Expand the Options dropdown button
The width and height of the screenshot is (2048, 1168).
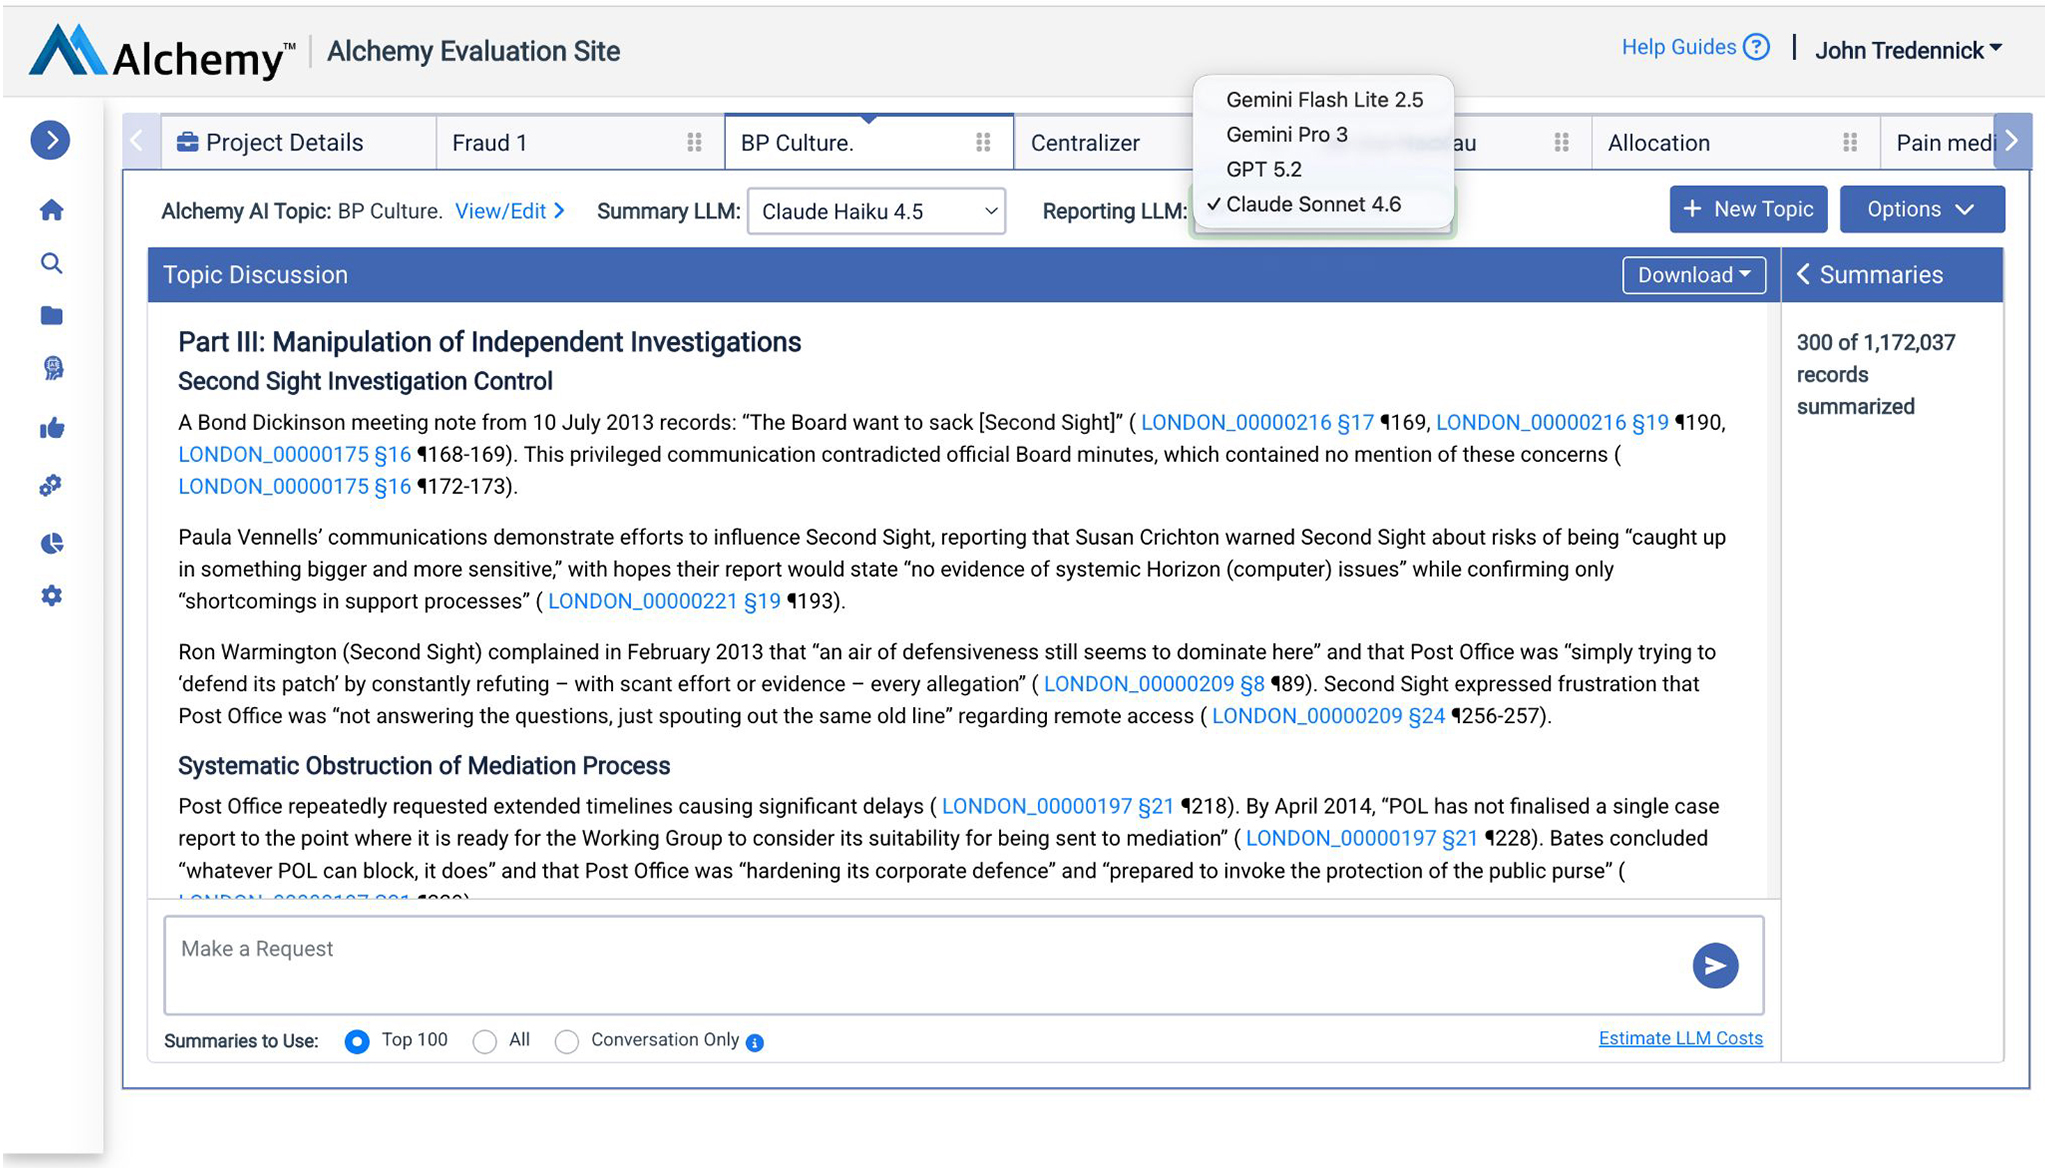tap(1921, 210)
